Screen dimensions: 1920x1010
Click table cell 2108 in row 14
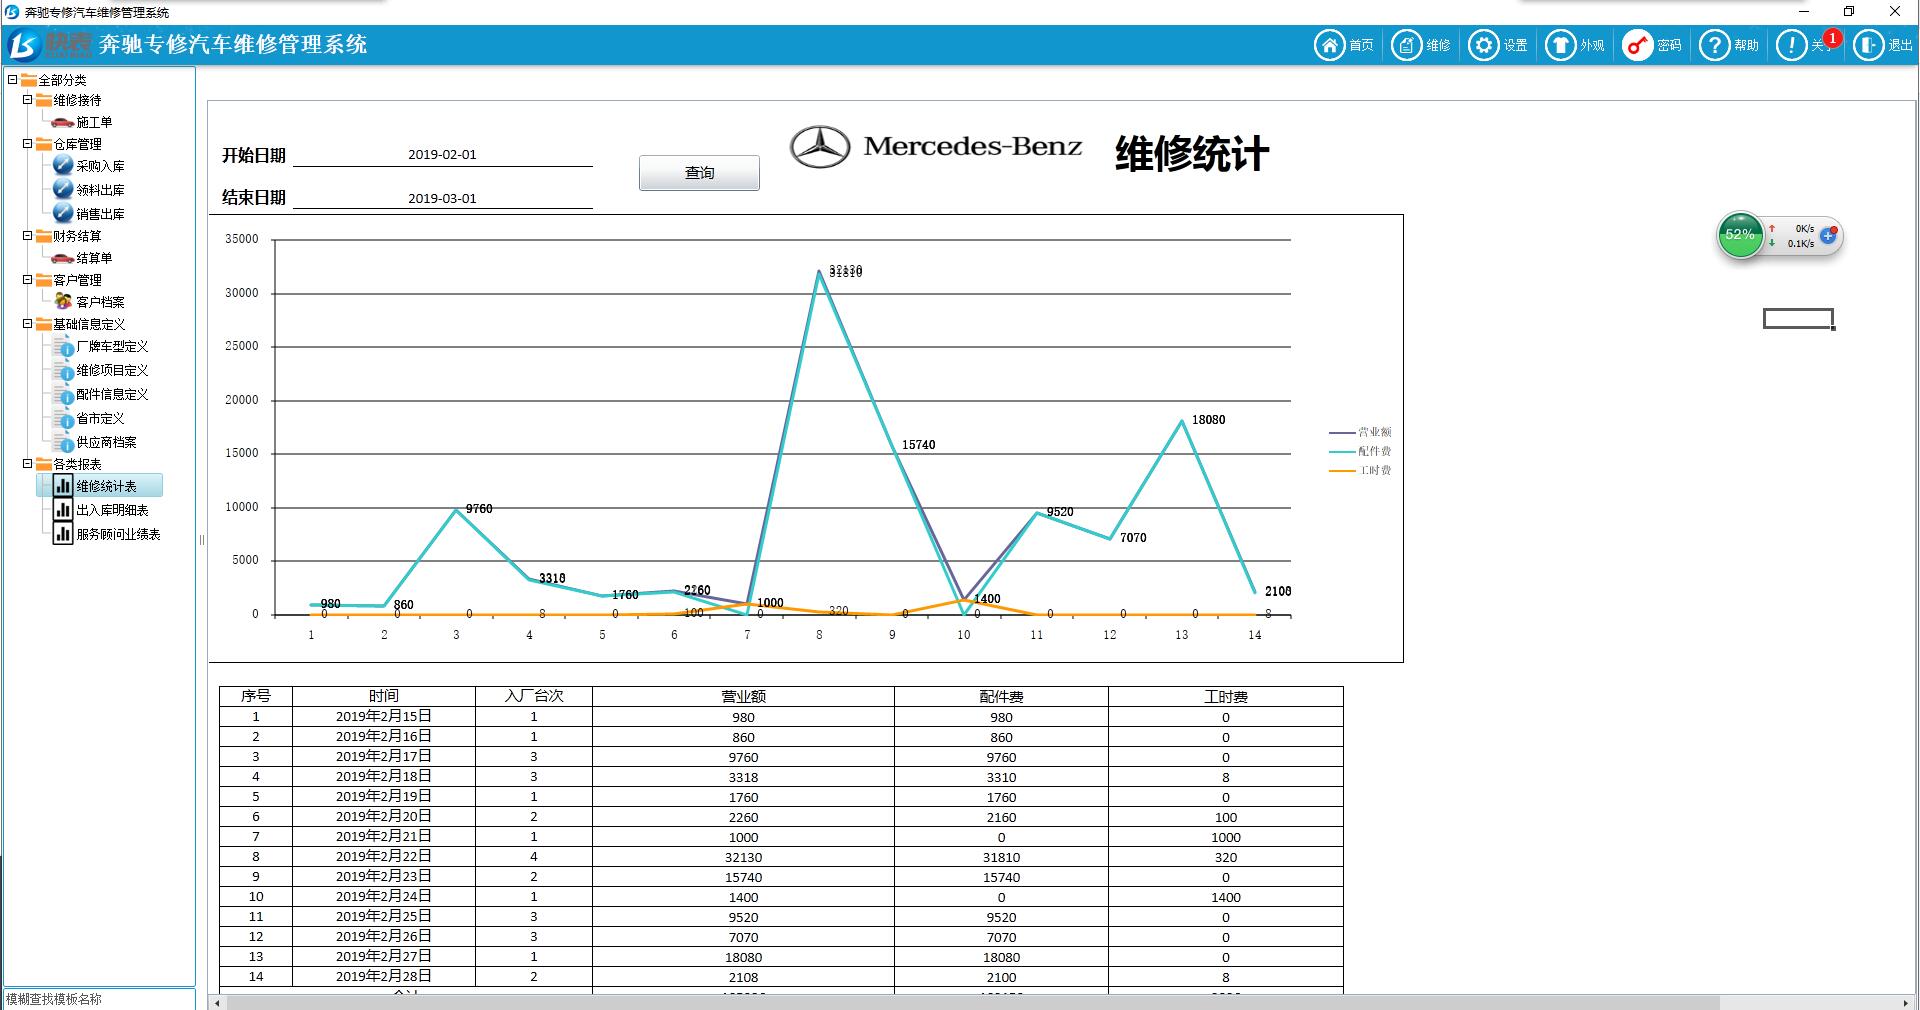tap(743, 977)
